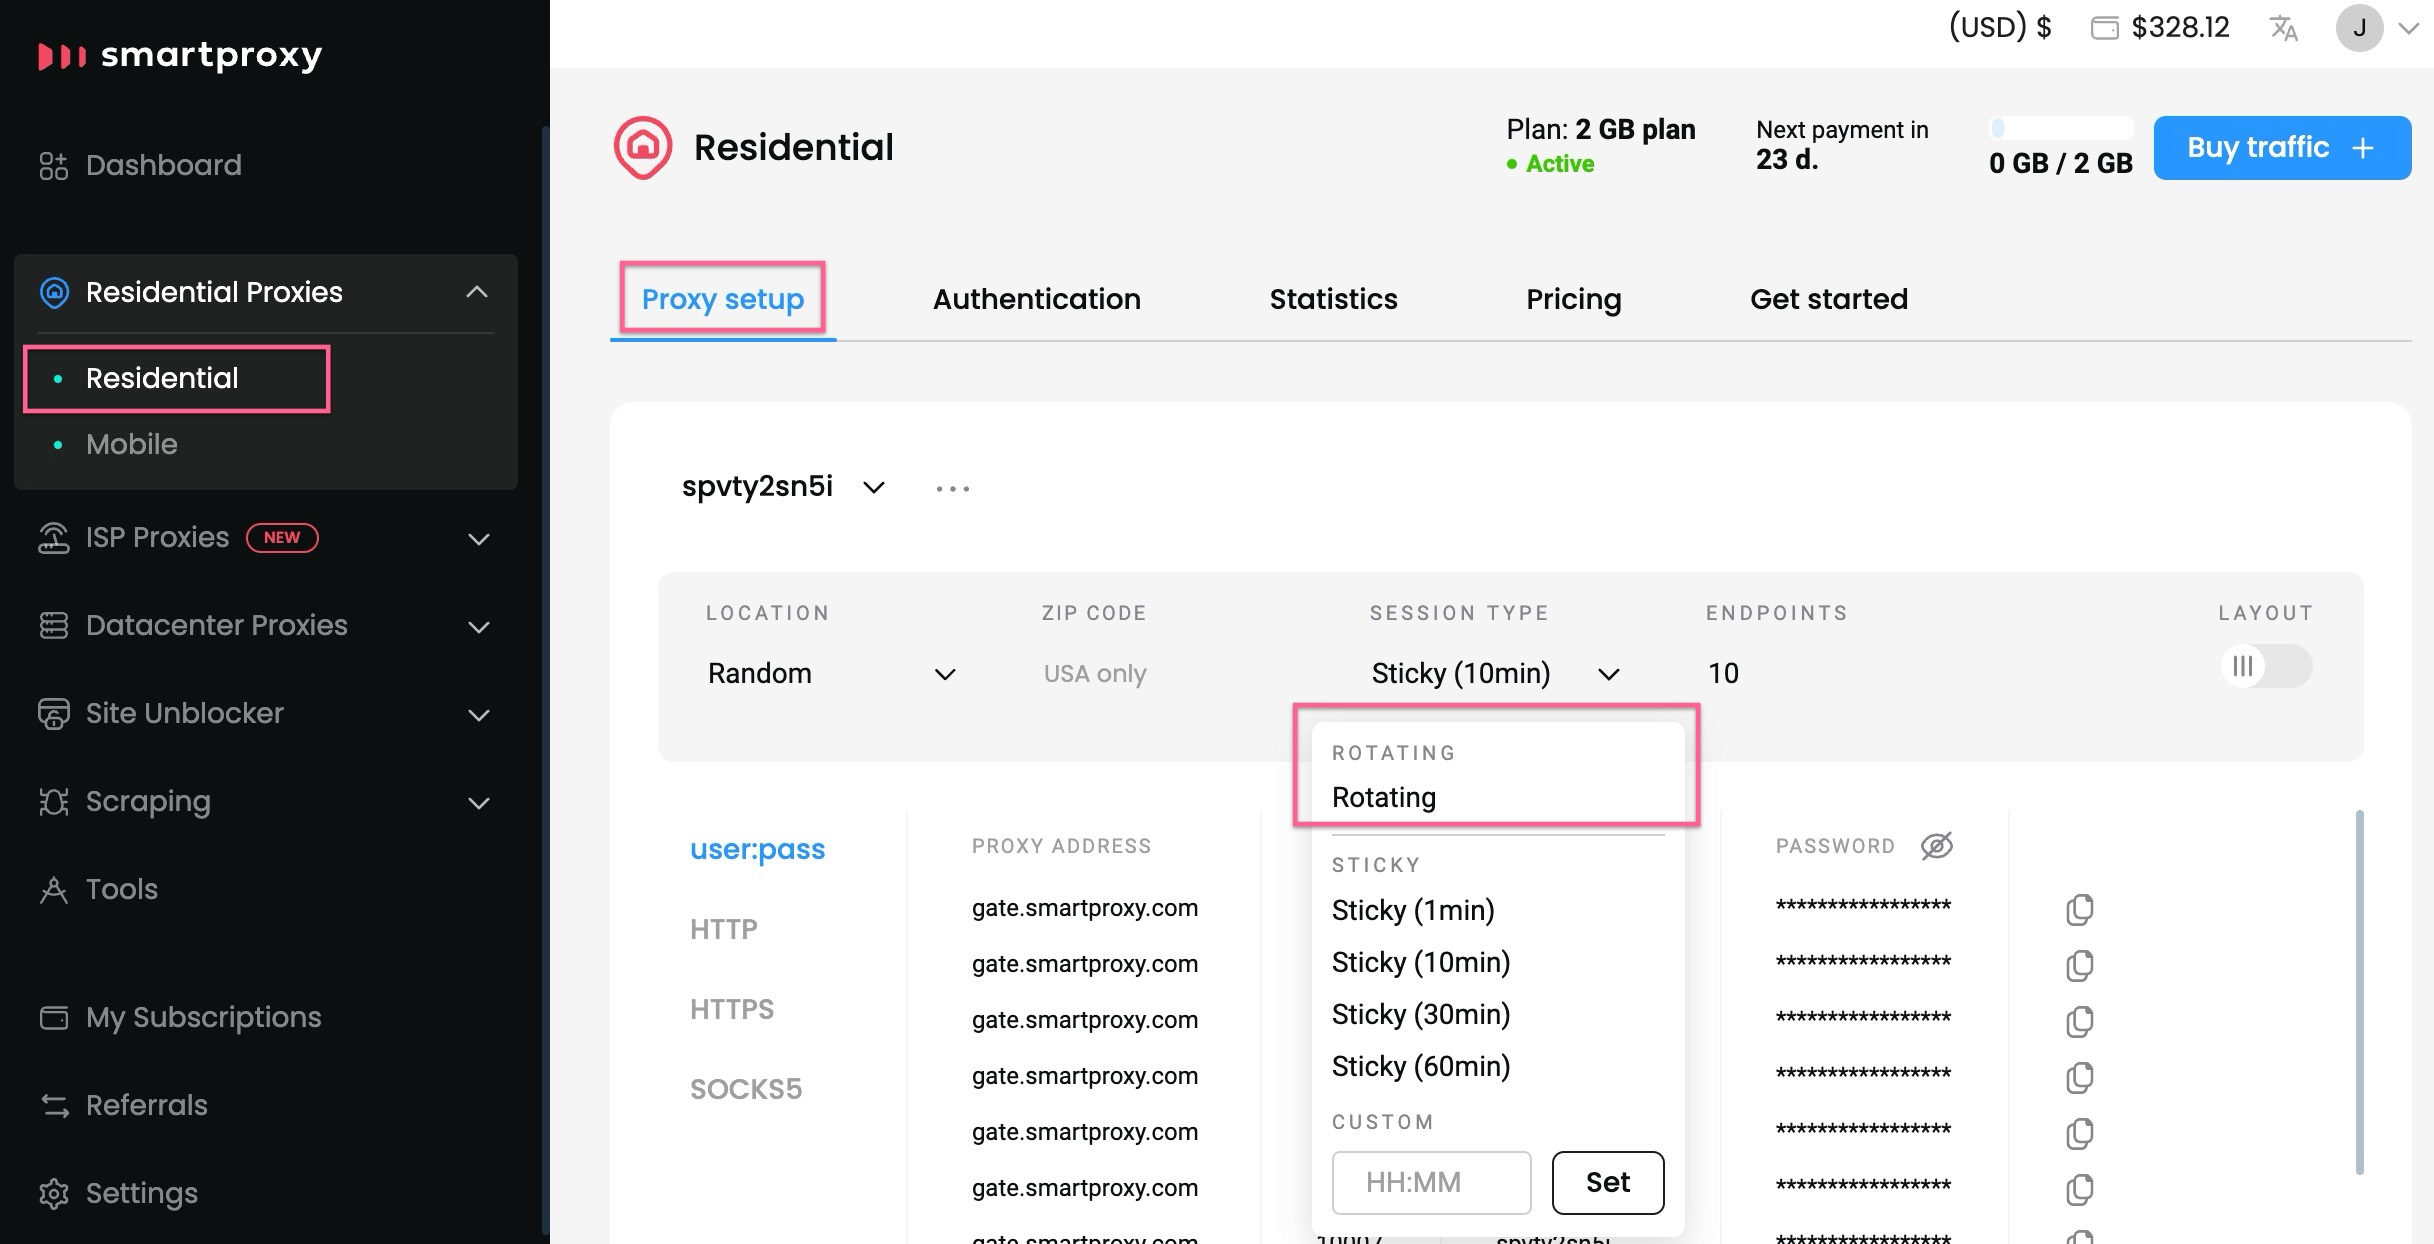Click the J user avatar

[x=2360, y=28]
